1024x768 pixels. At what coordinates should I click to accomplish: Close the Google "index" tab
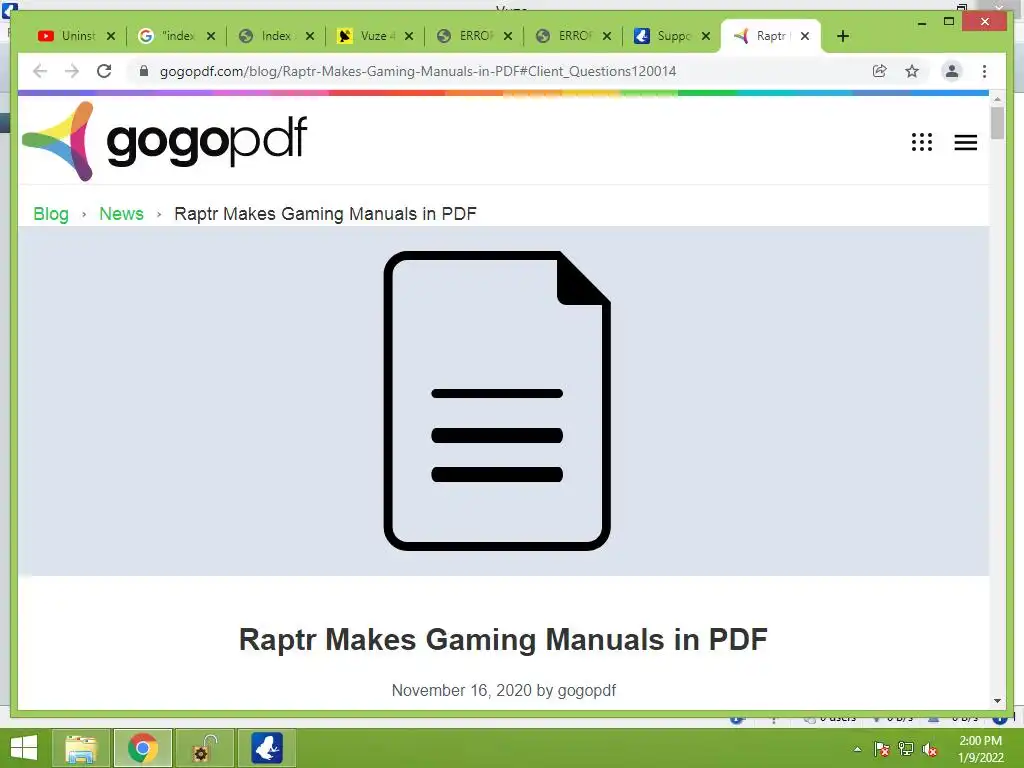tap(211, 36)
